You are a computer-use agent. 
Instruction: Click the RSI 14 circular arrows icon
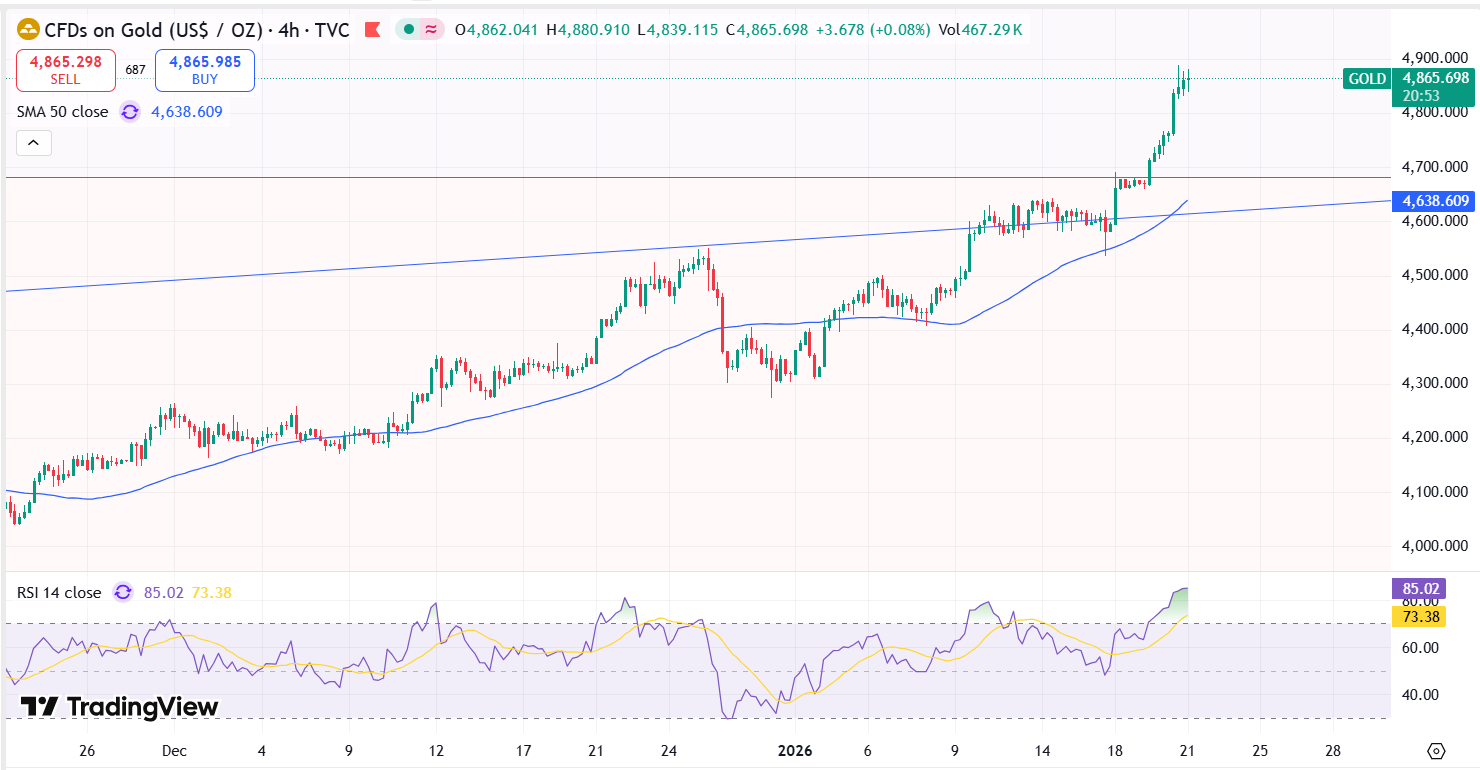121,592
